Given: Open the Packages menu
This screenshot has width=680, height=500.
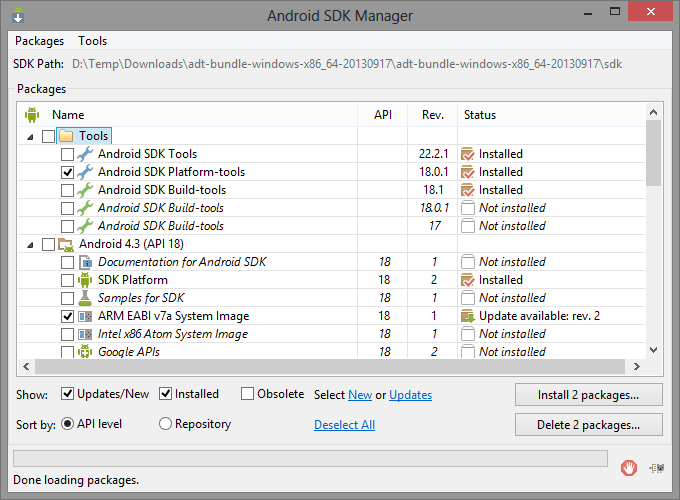Looking at the screenshot, I should 39,41.
